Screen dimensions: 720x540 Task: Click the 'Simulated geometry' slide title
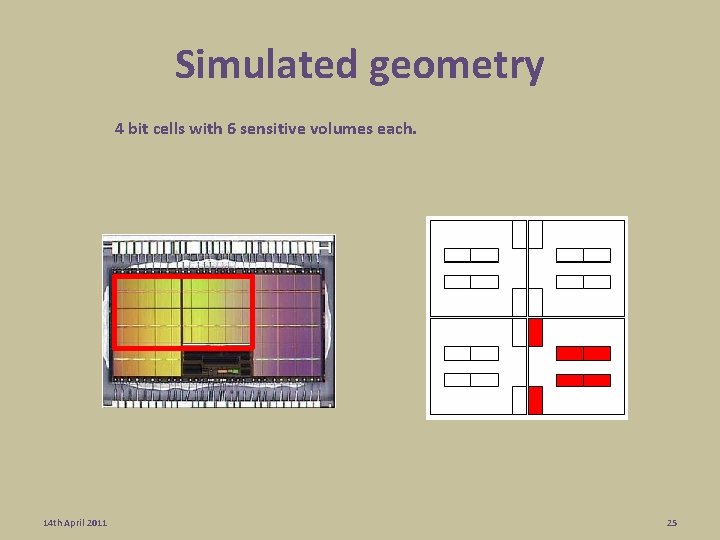[x=359, y=66]
